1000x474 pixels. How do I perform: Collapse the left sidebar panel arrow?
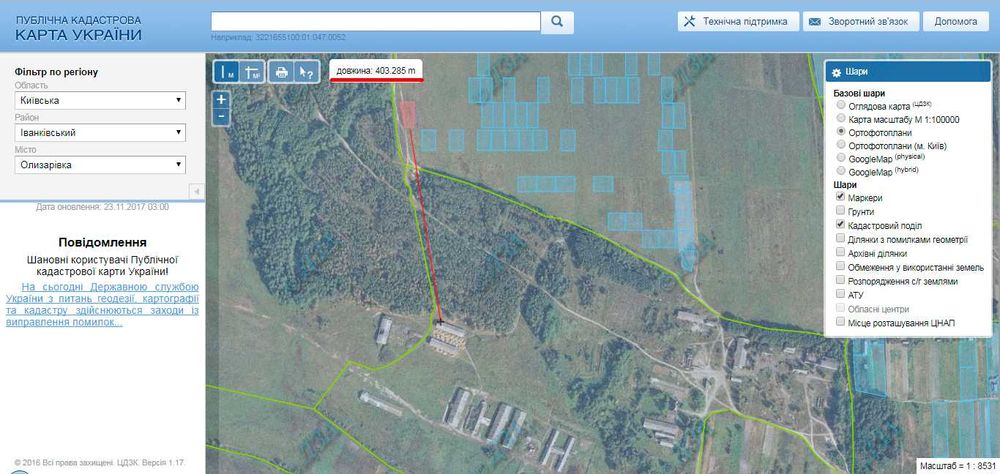tap(197, 191)
